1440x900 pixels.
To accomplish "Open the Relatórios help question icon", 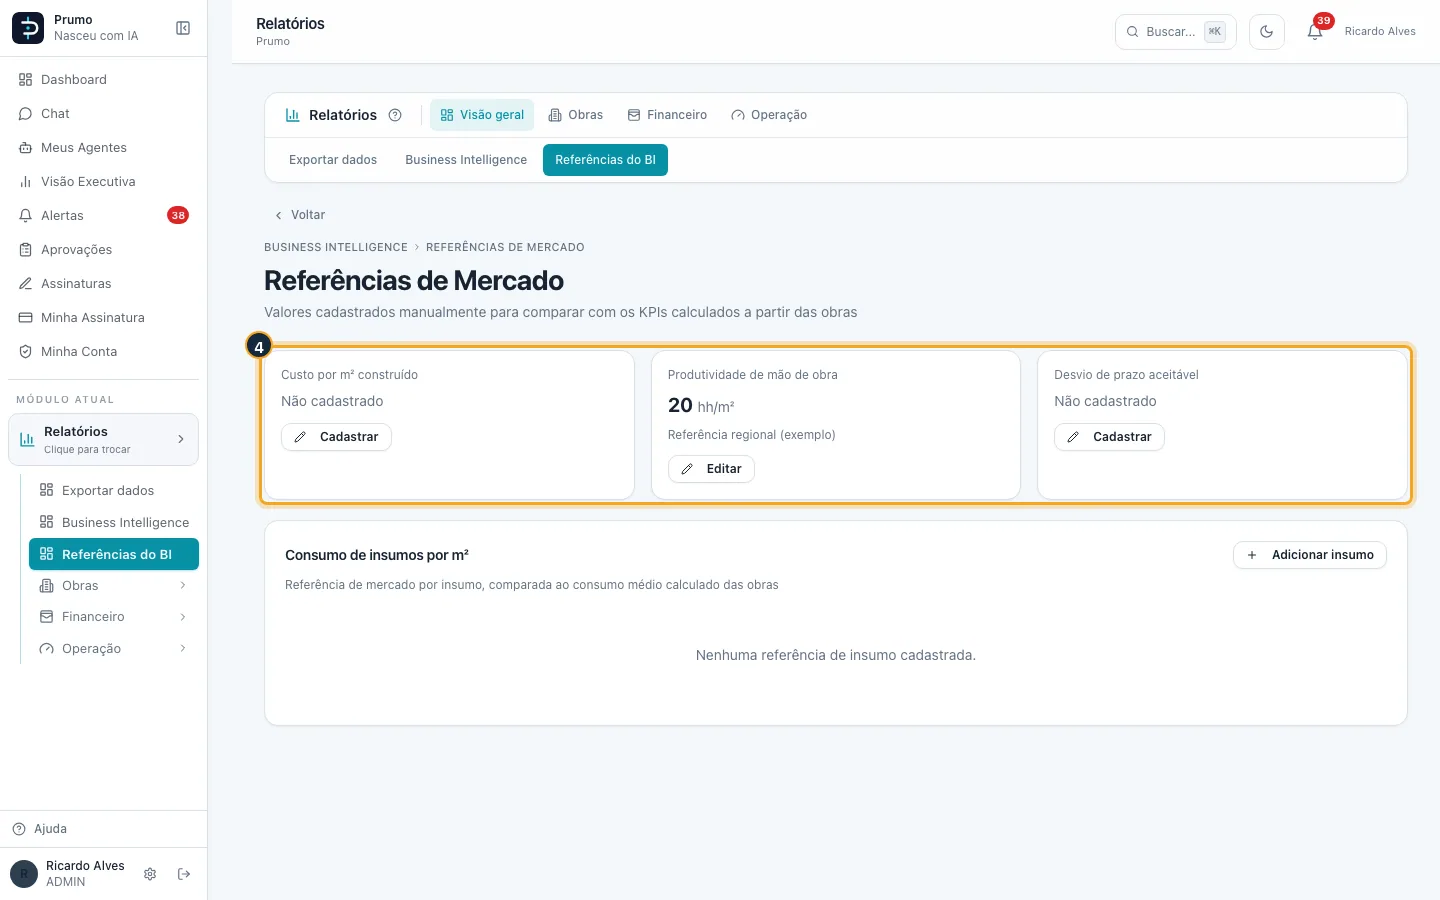I will coord(395,115).
